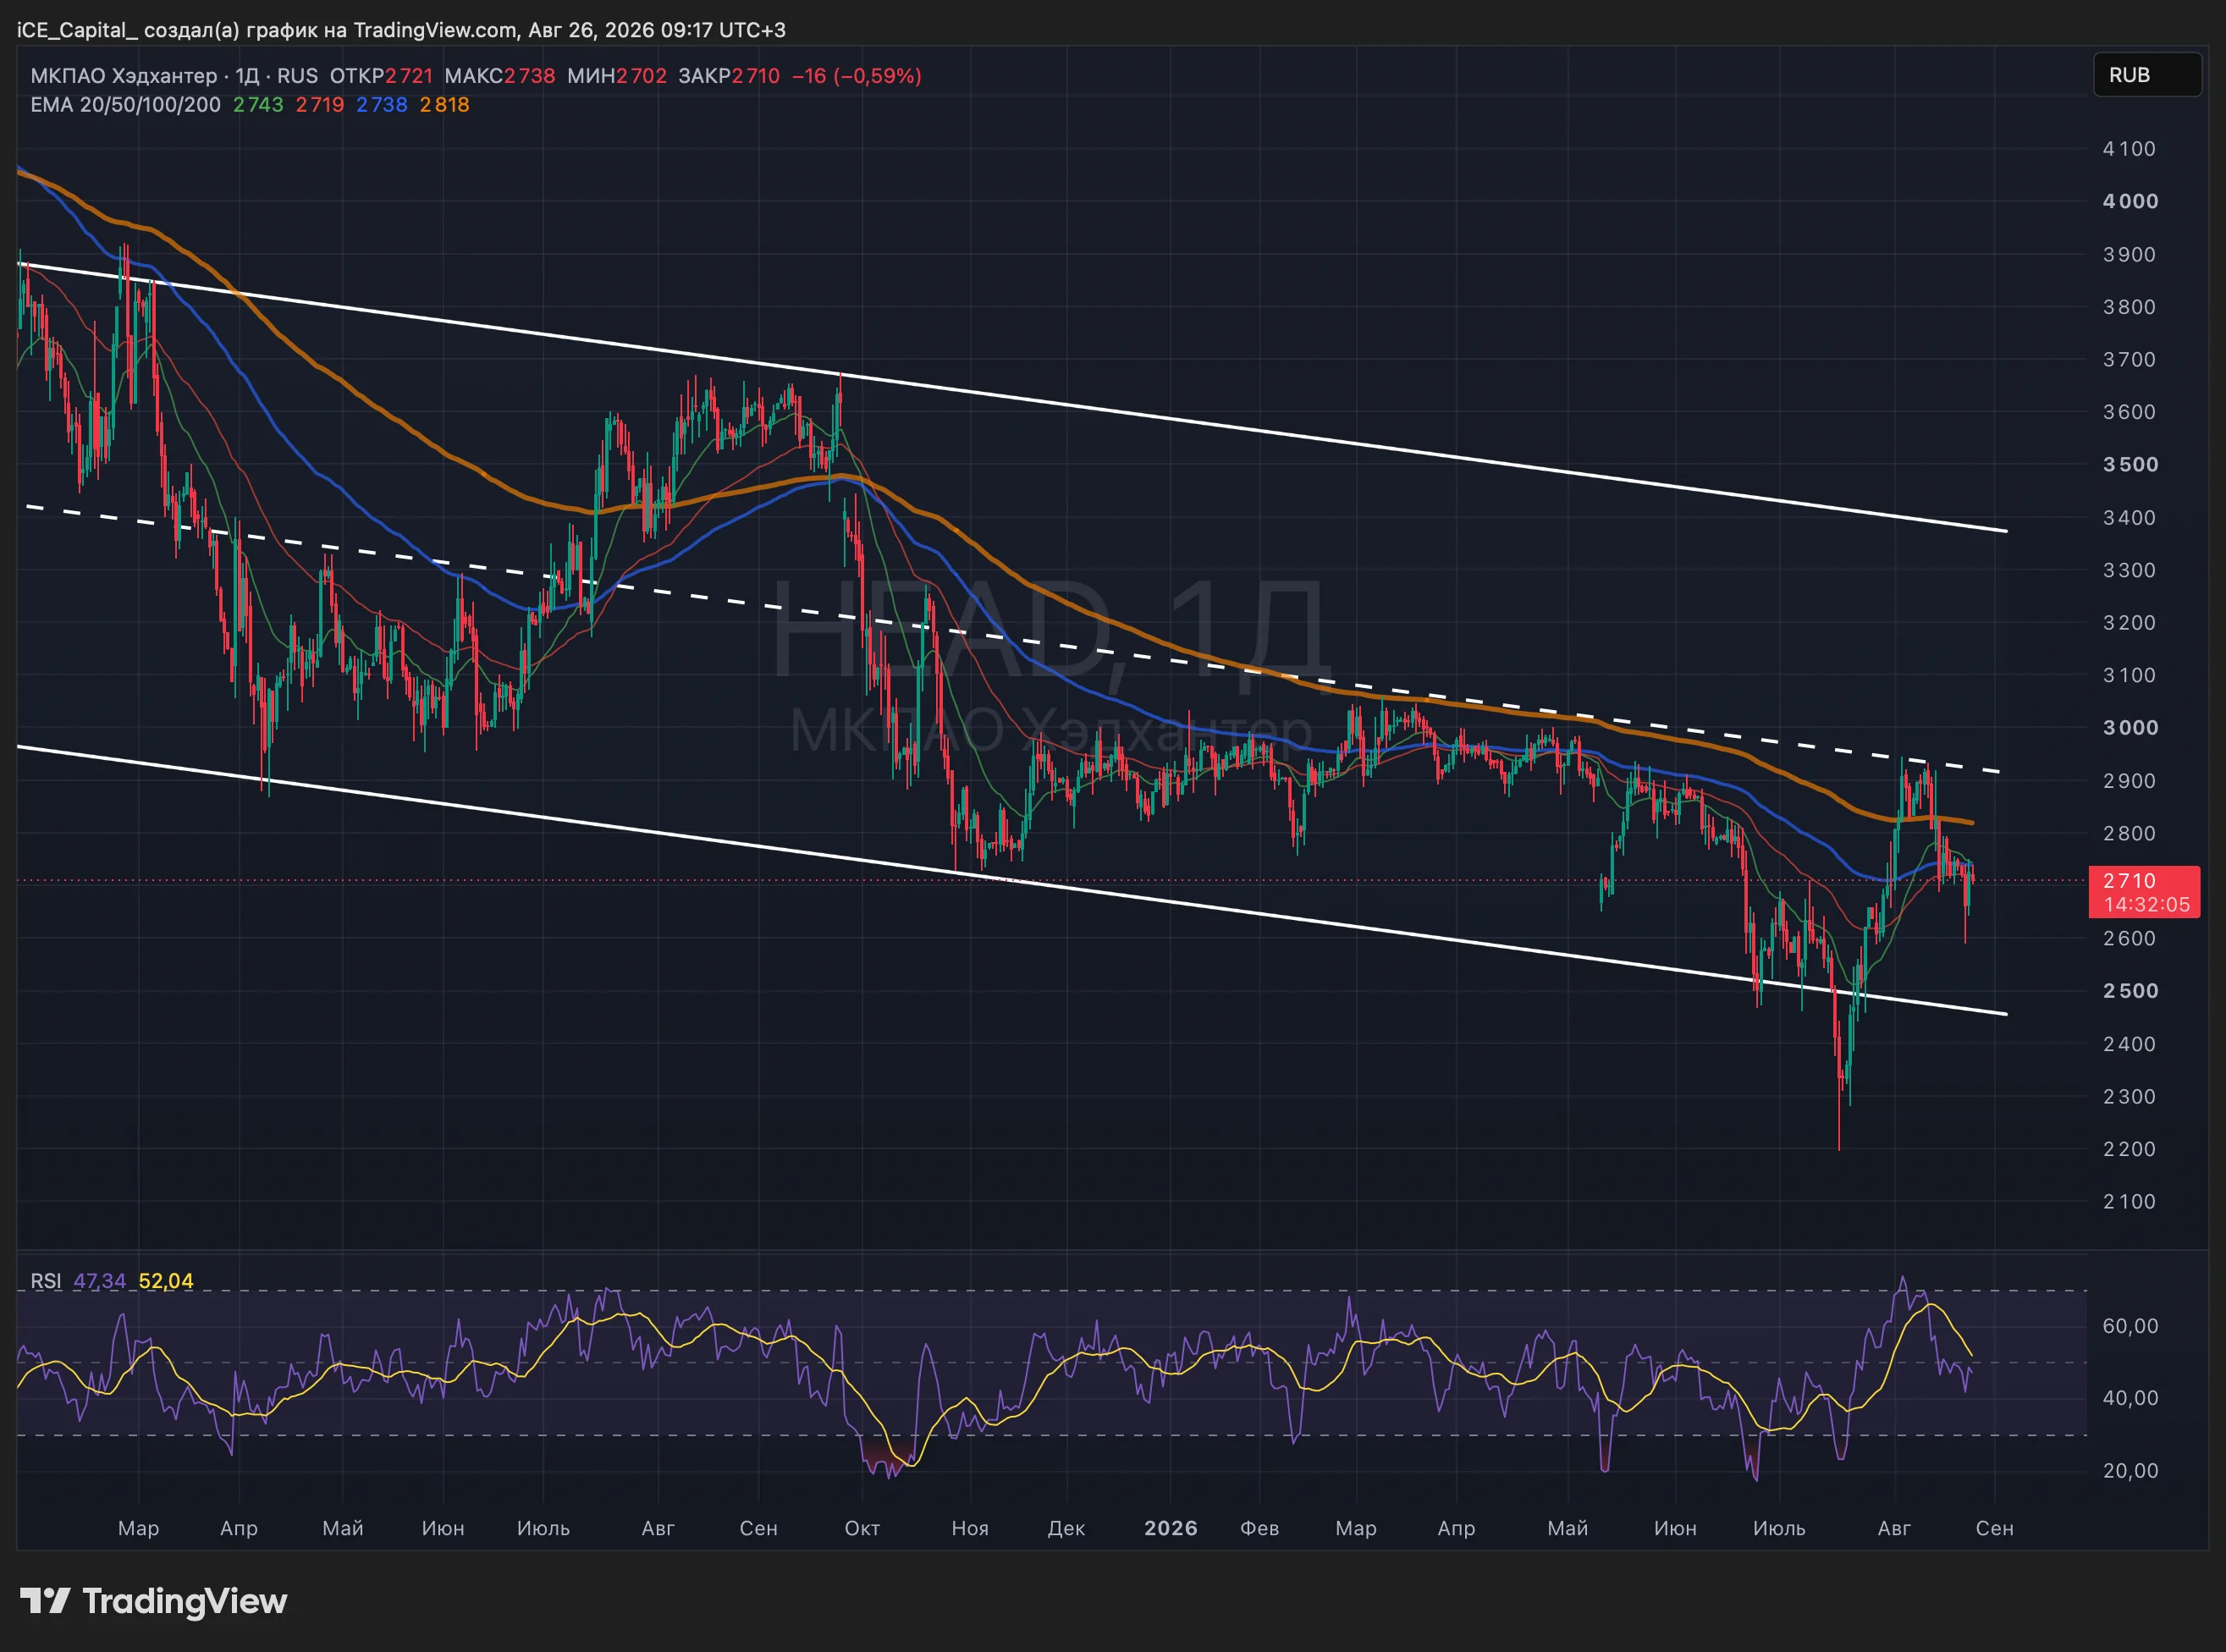This screenshot has width=2226, height=1652.
Task: Click the 3000 price axis label
Action: pos(2130,728)
